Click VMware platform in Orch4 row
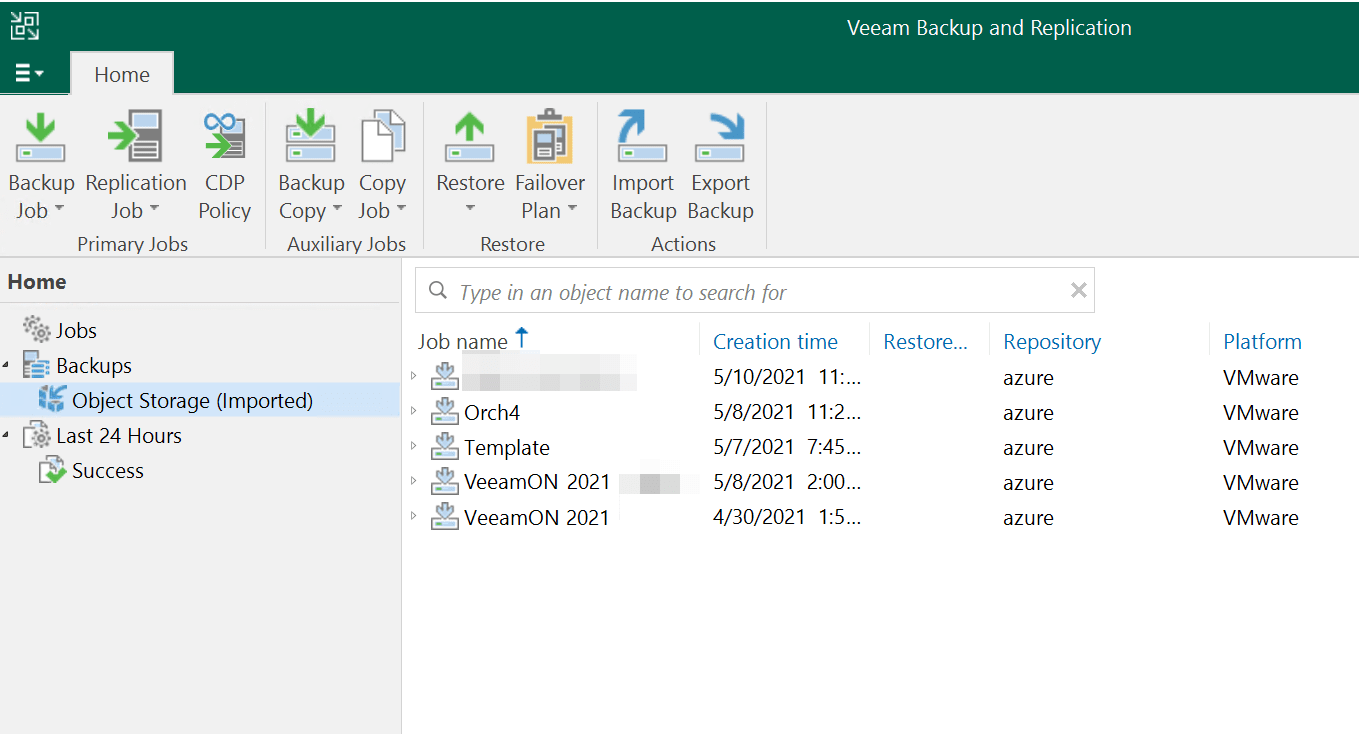The height and width of the screenshot is (734, 1359). click(1261, 413)
